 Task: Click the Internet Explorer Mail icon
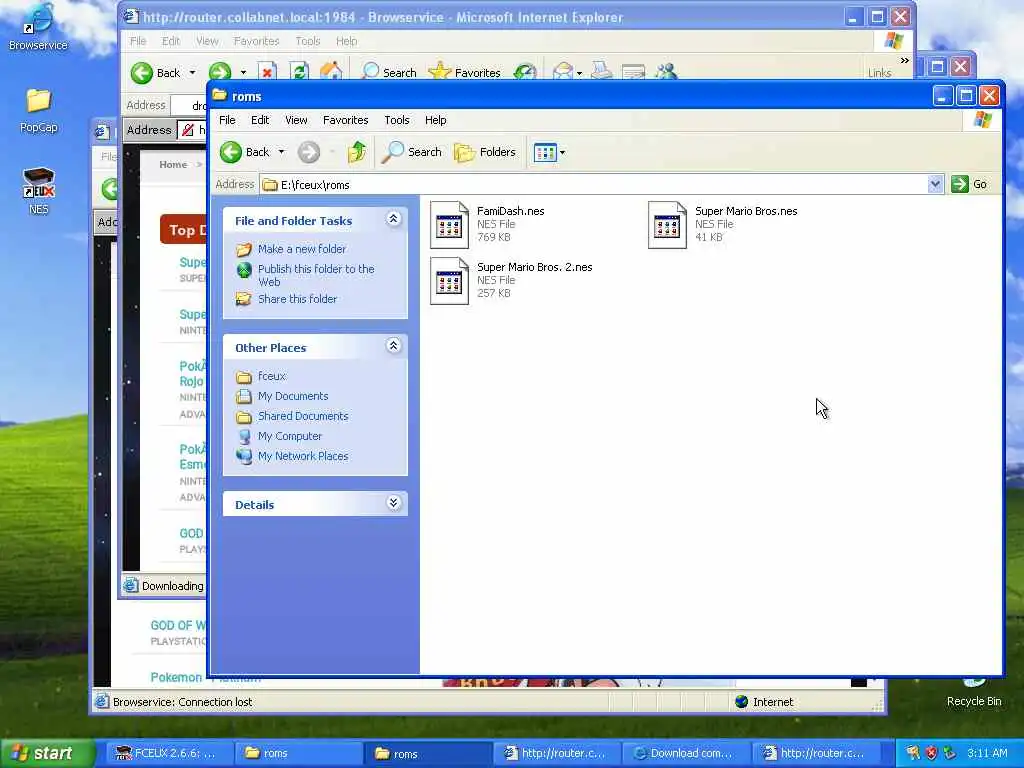563,72
